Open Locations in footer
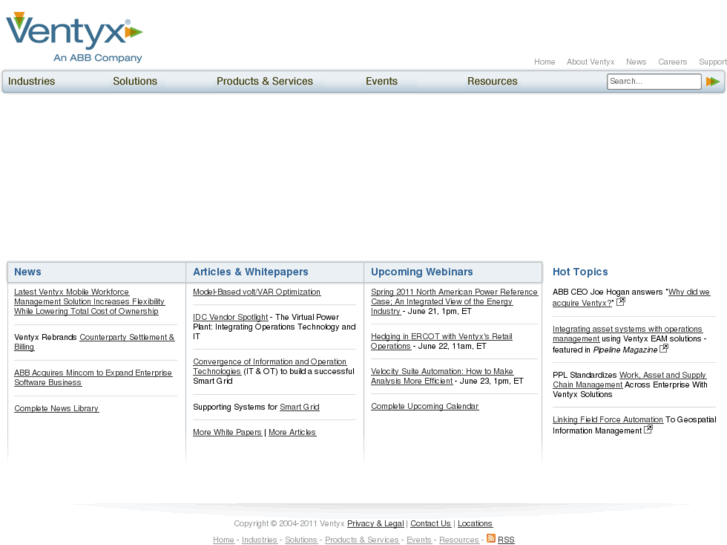 pos(475,523)
